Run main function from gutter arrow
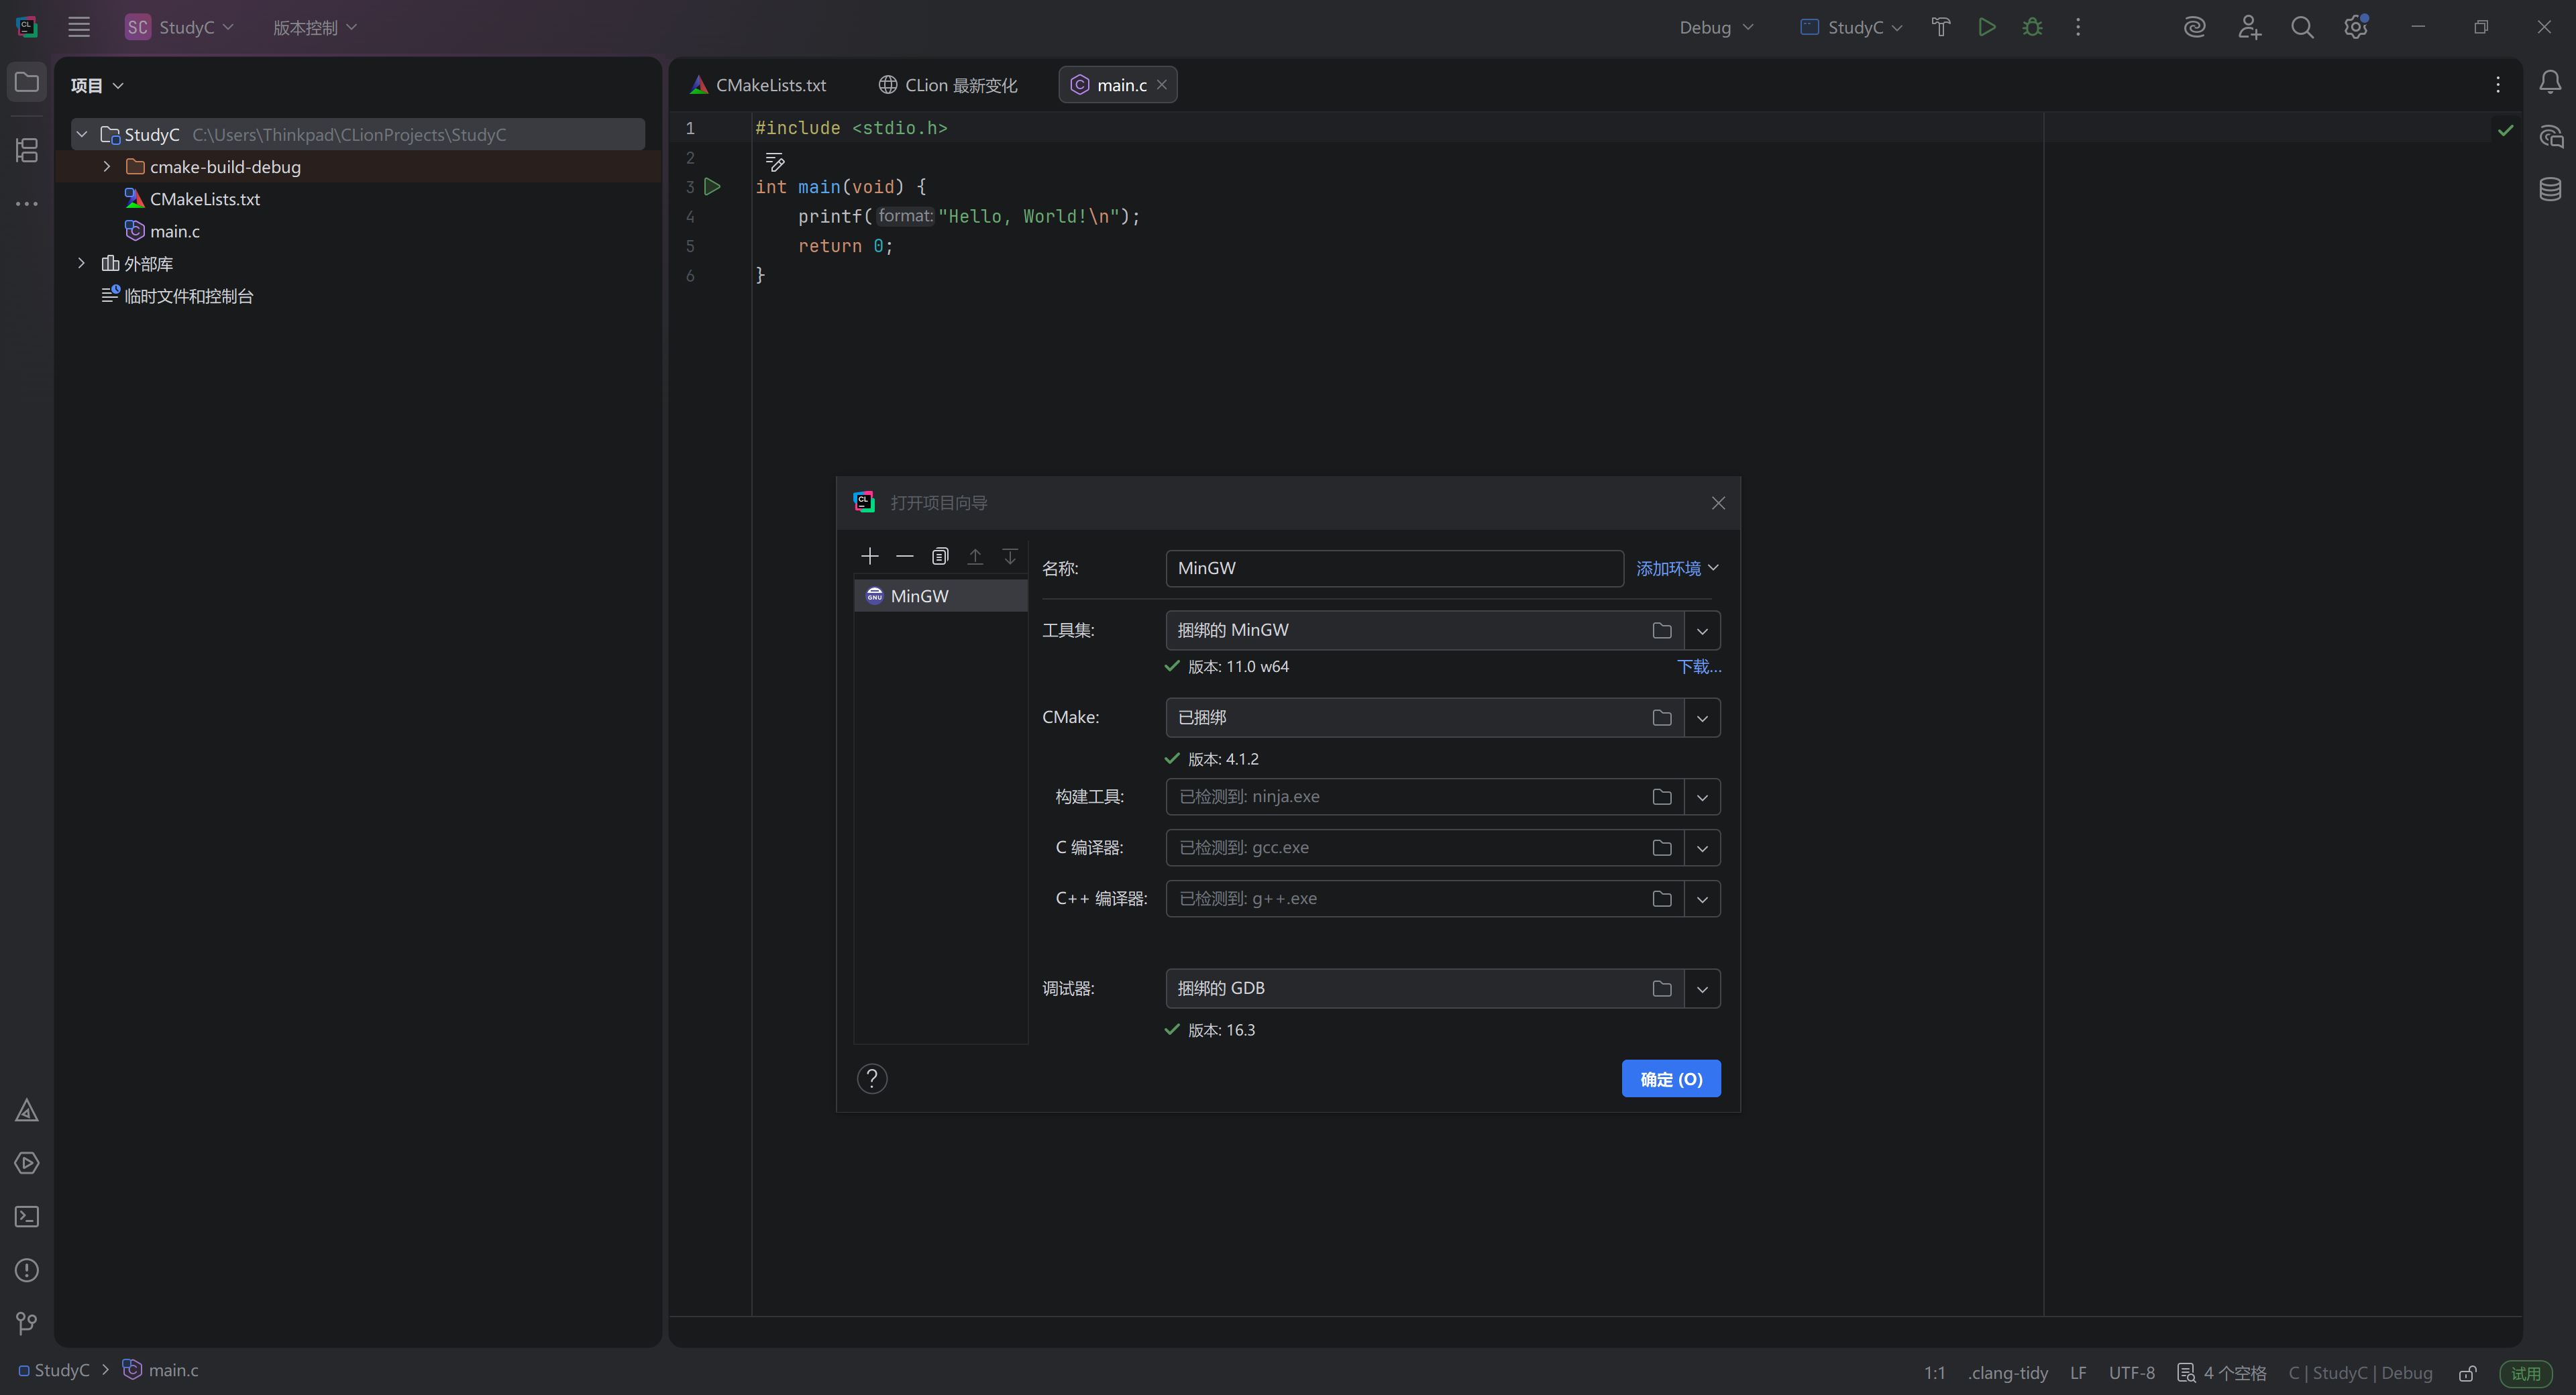Image resolution: width=2576 pixels, height=1395 pixels. [x=712, y=187]
